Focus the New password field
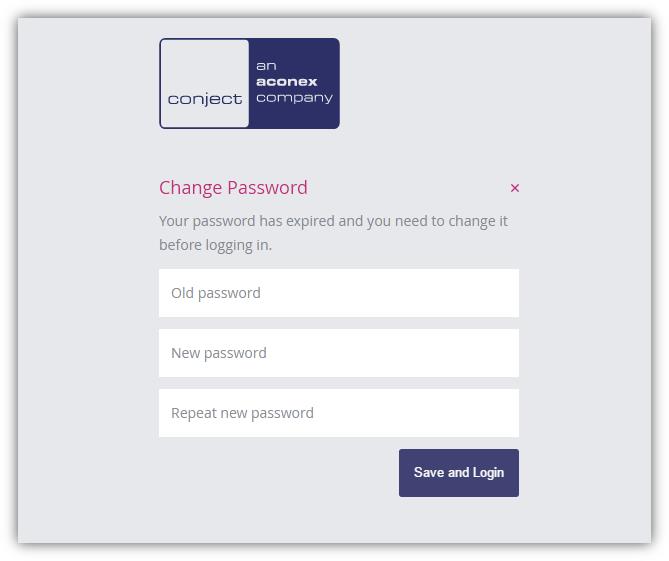 tap(338, 353)
